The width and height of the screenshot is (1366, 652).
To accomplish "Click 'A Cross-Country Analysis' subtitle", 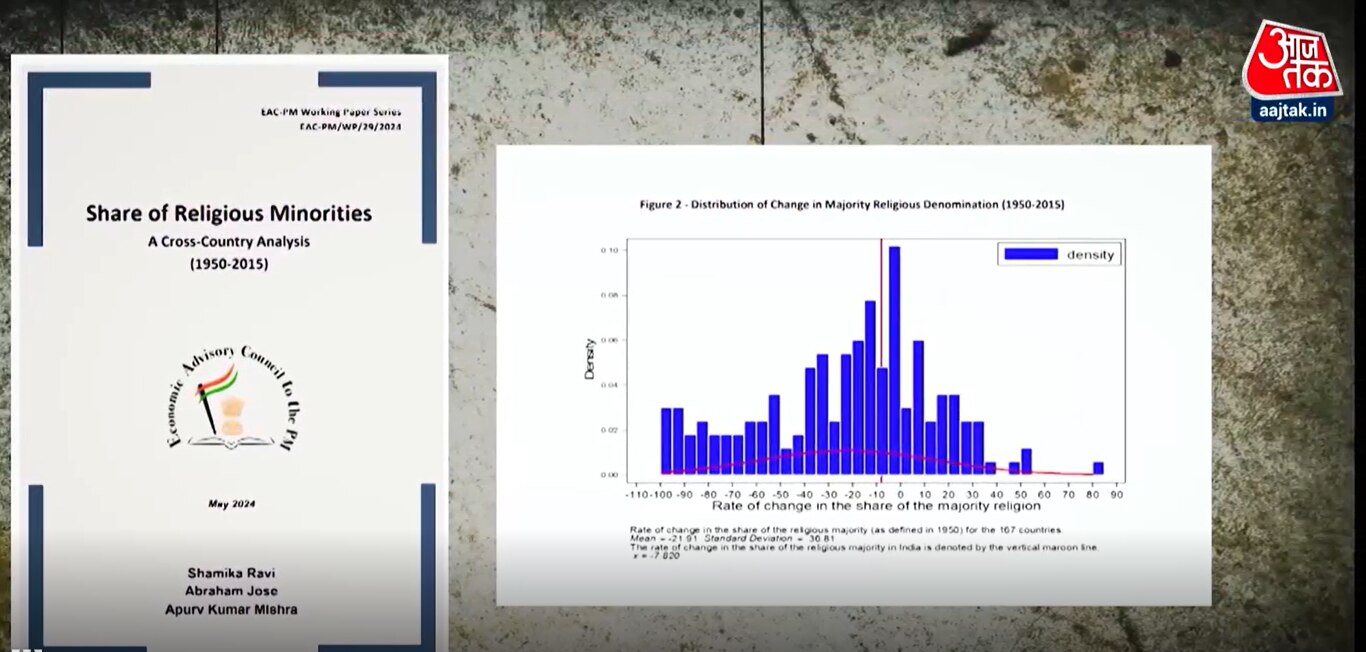I will [228, 241].
